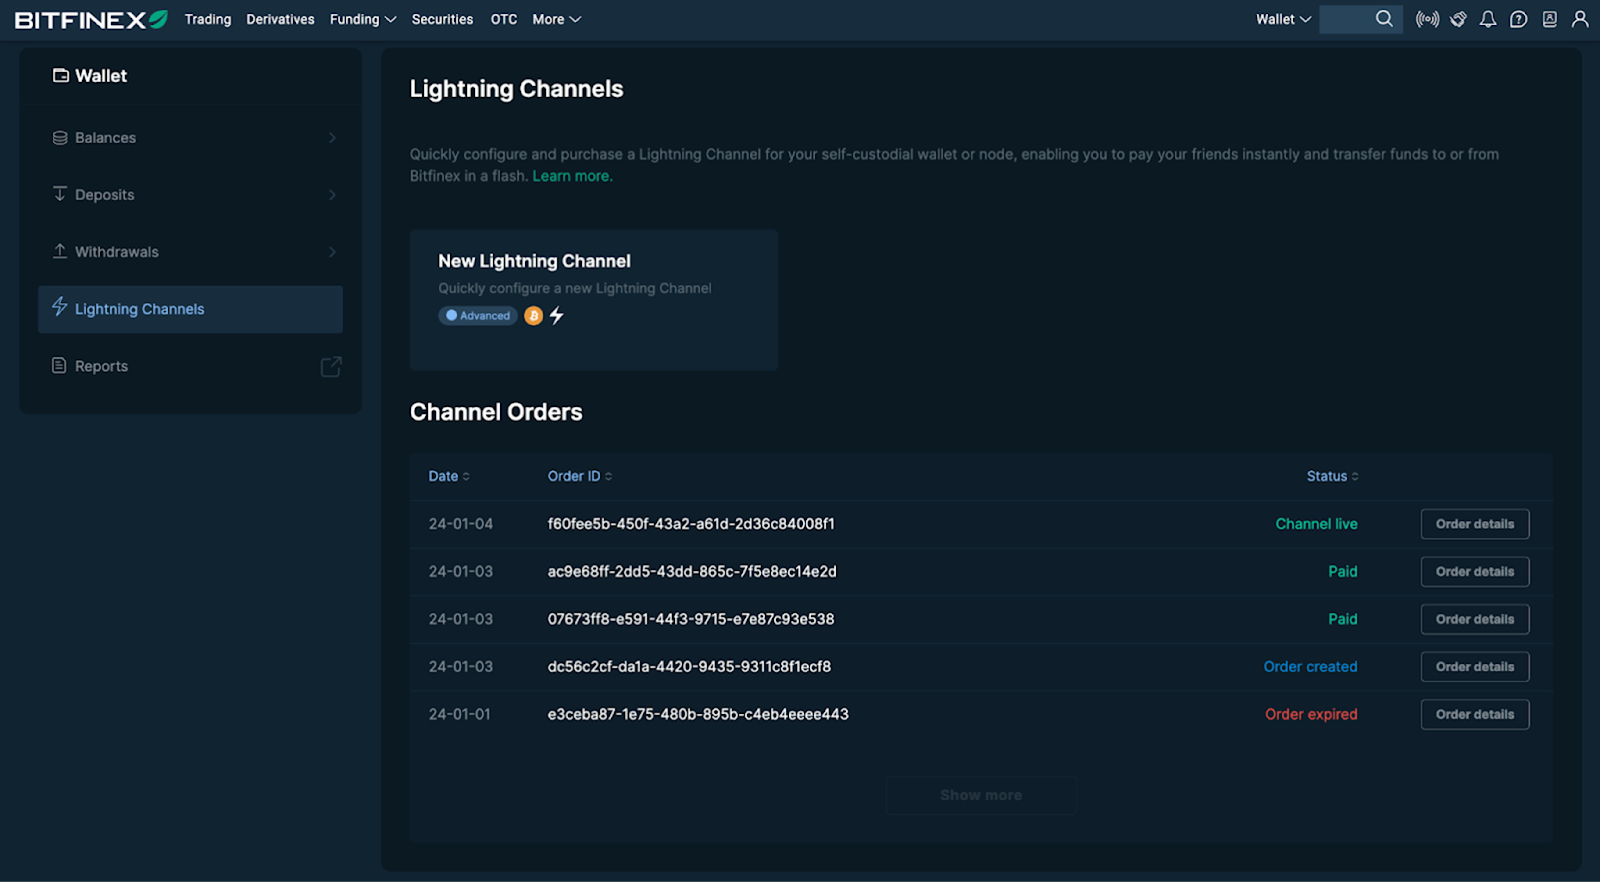Sort channel orders by Date
The height and width of the screenshot is (882, 1600).
click(449, 476)
